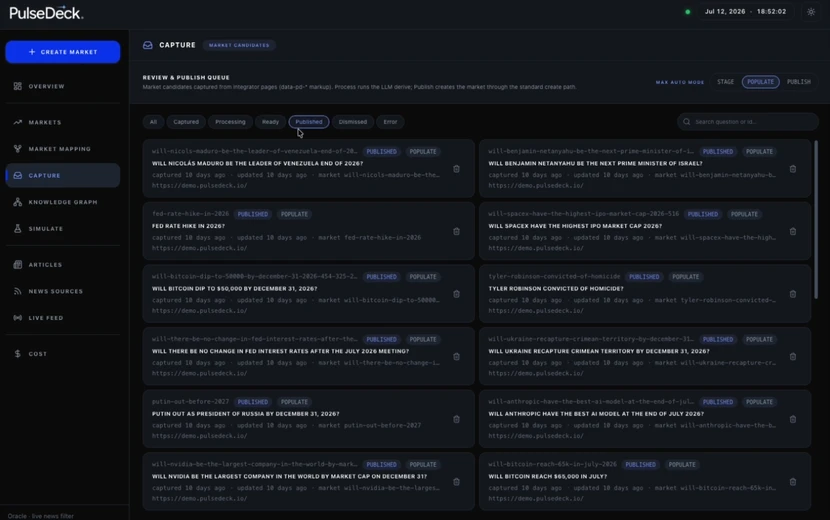Click 'market fed-rate-hike-in-2026' text
The height and width of the screenshot is (520, 830).
tap(369, 238)
